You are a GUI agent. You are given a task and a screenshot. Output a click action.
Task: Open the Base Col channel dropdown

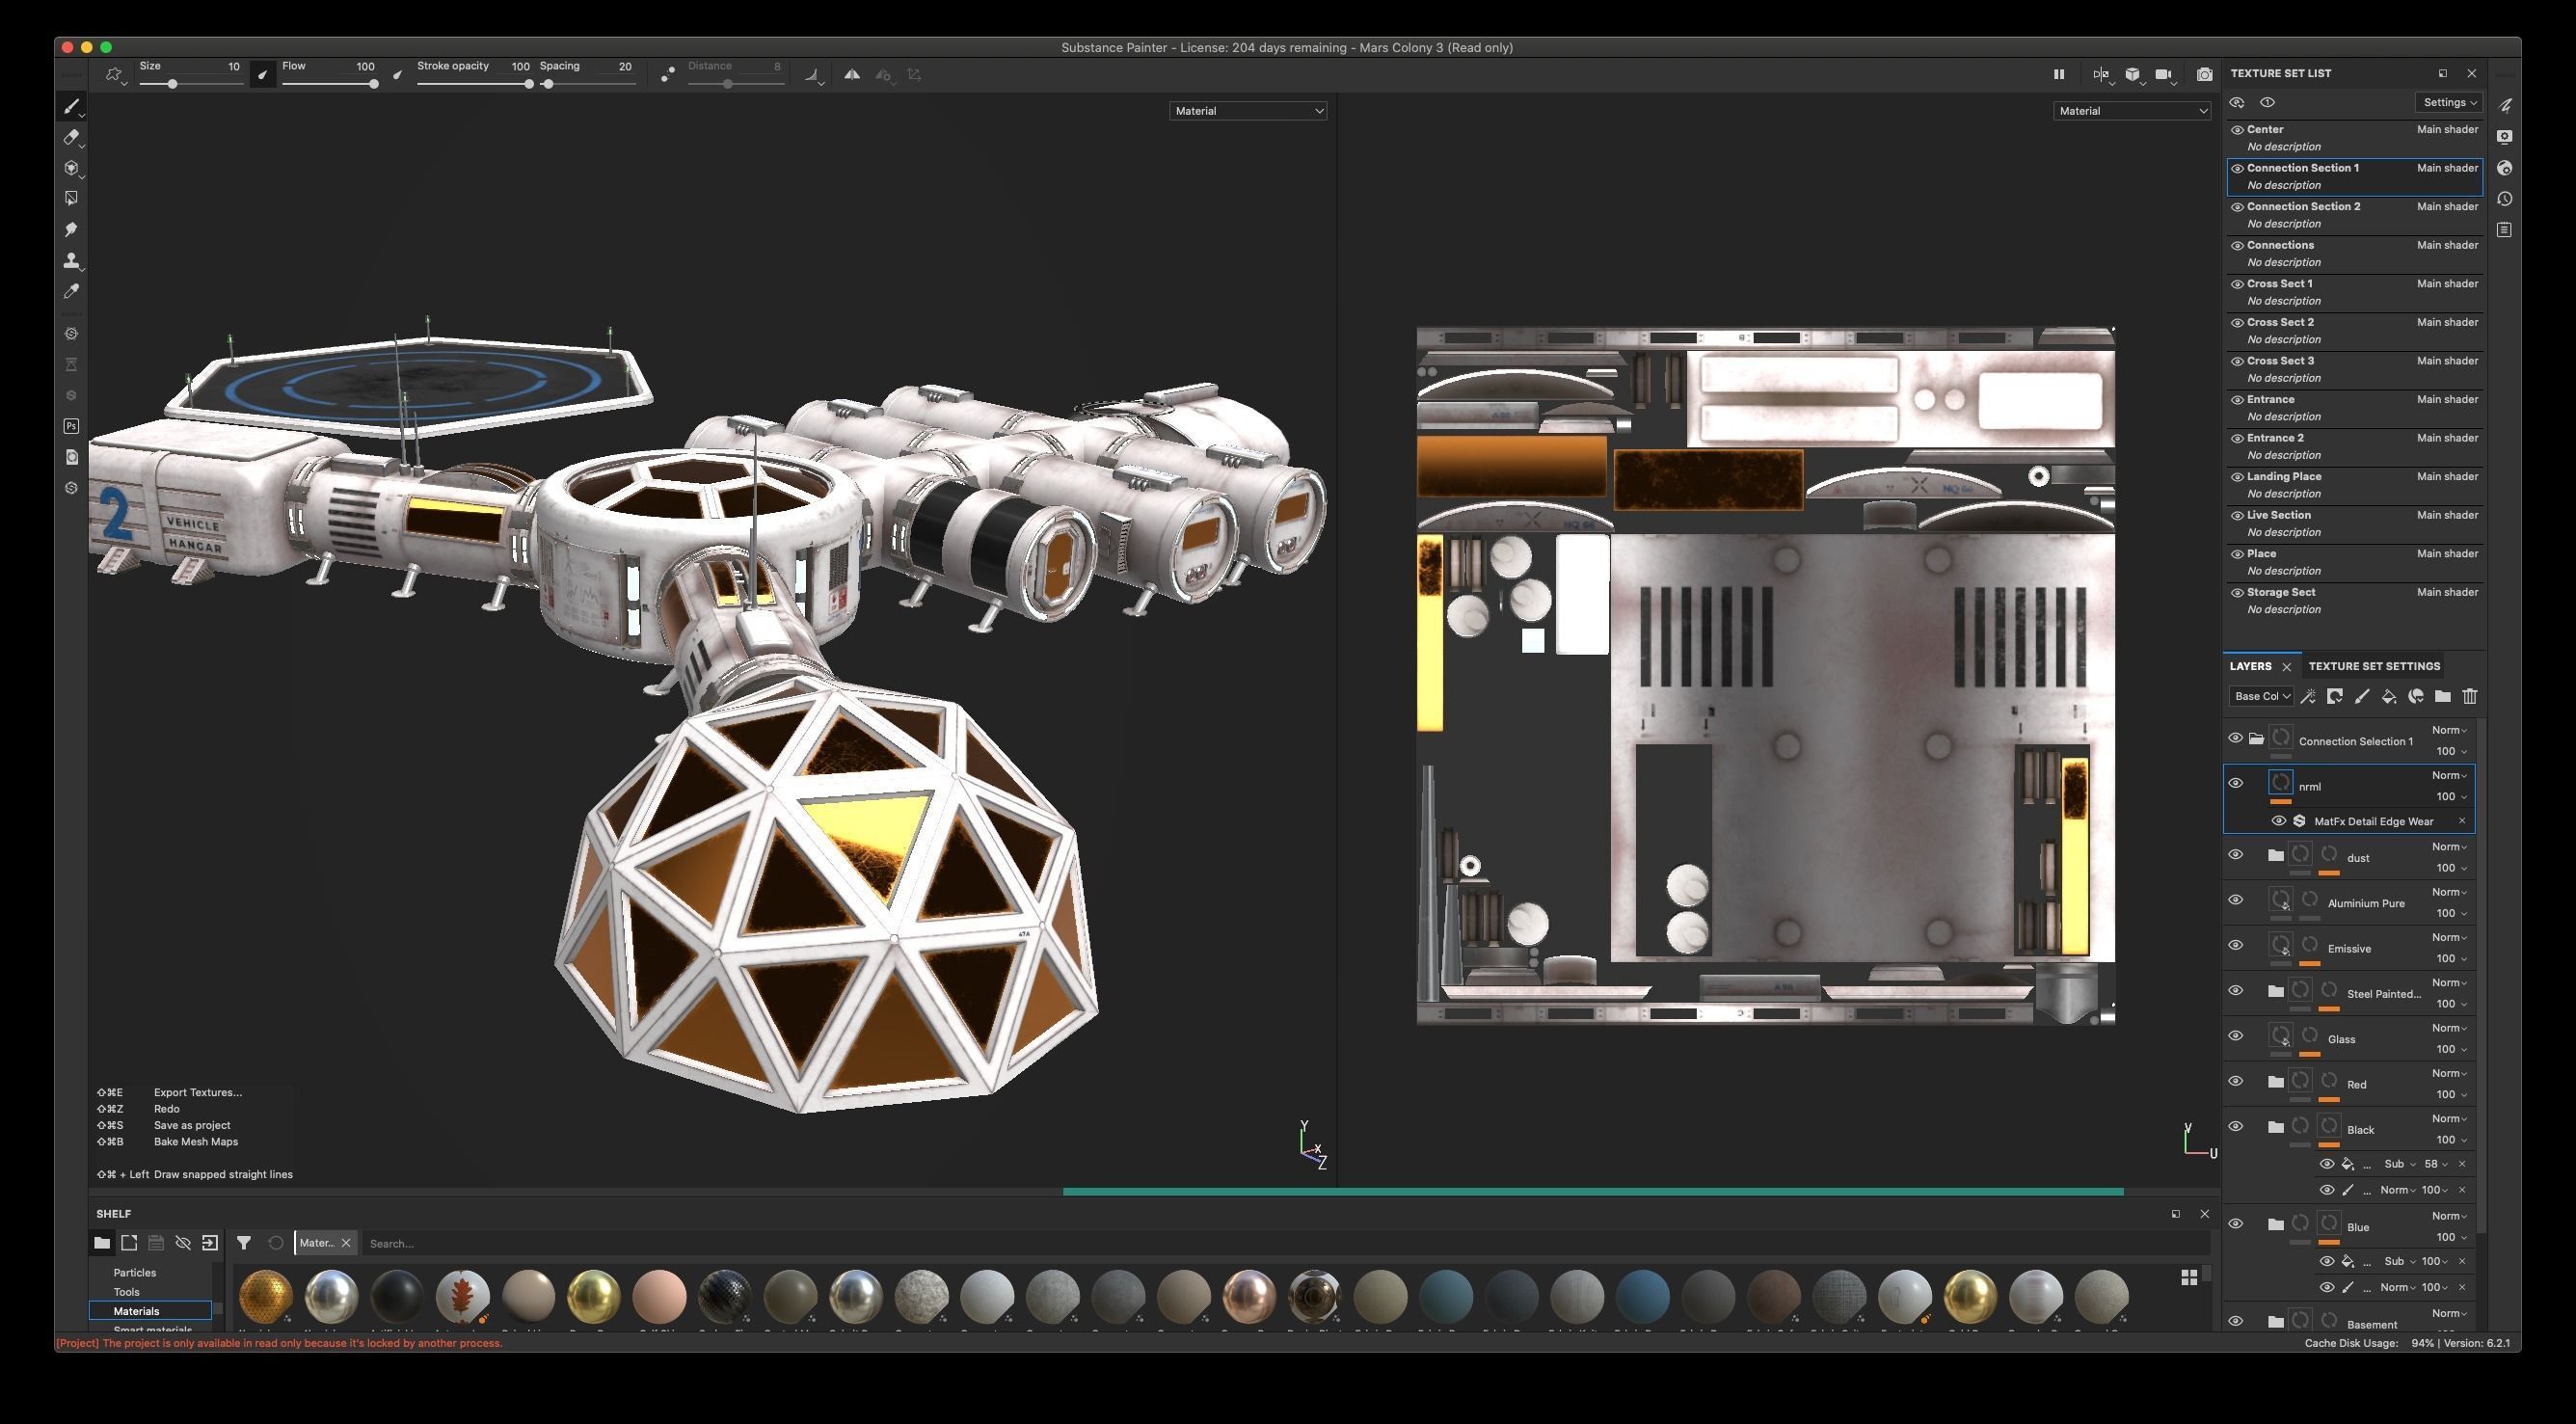pyautogui.click(x=2262, y=696)
